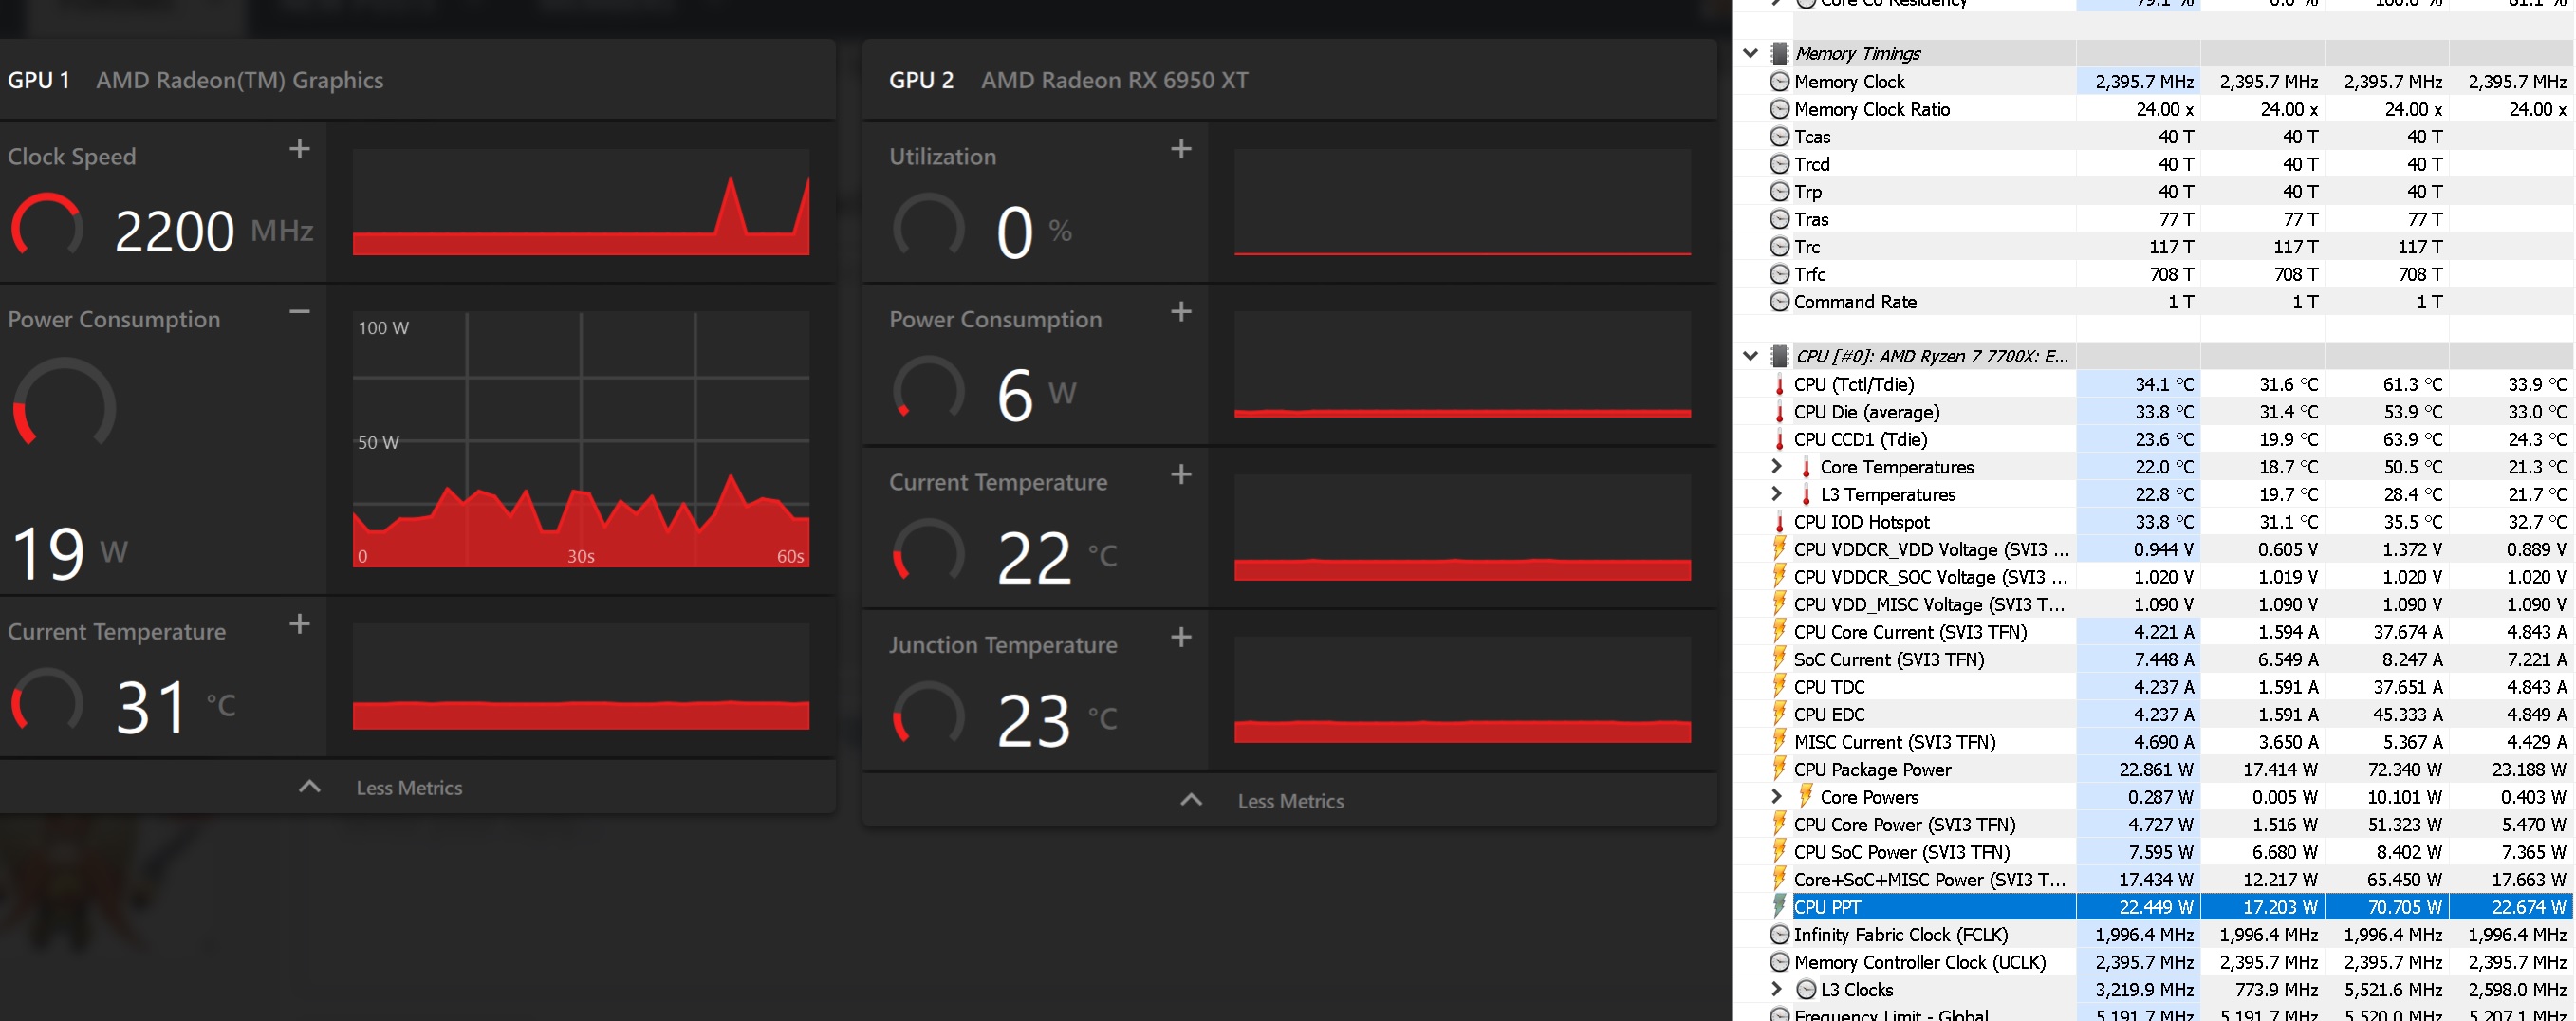This screenshot has width=2576, height=1021.
Task: Select the CPU PPT sensor row
Action: click(x=2154, y=907)
